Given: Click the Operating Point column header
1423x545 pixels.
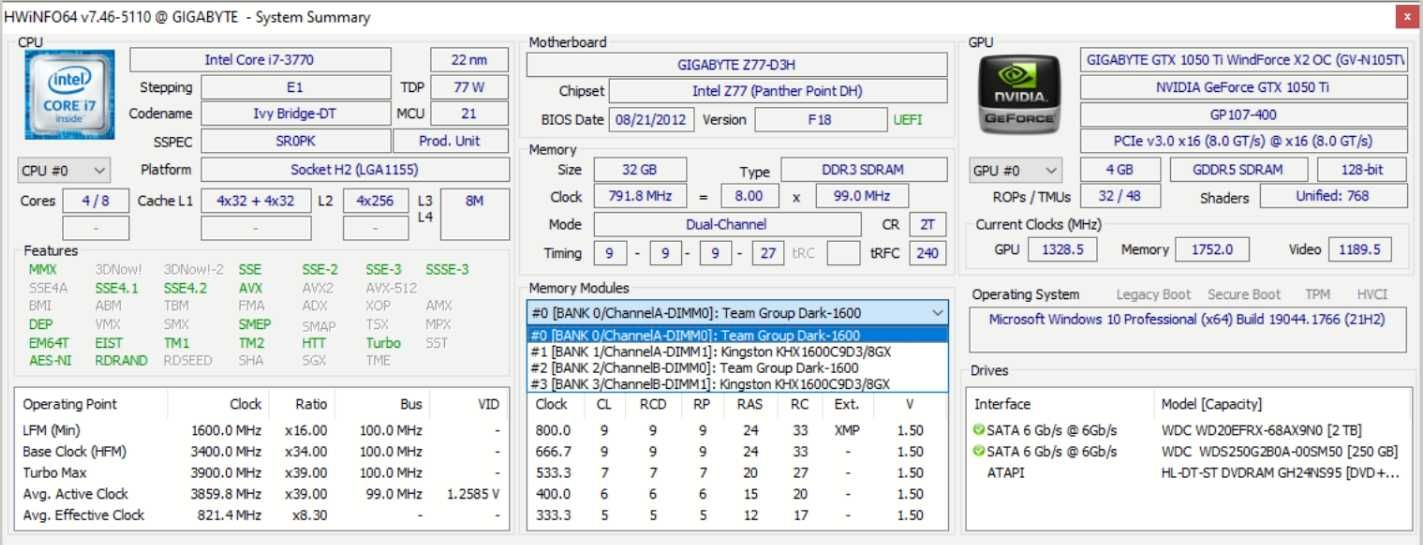Looking at the screenshot, I should coord(70,405).
